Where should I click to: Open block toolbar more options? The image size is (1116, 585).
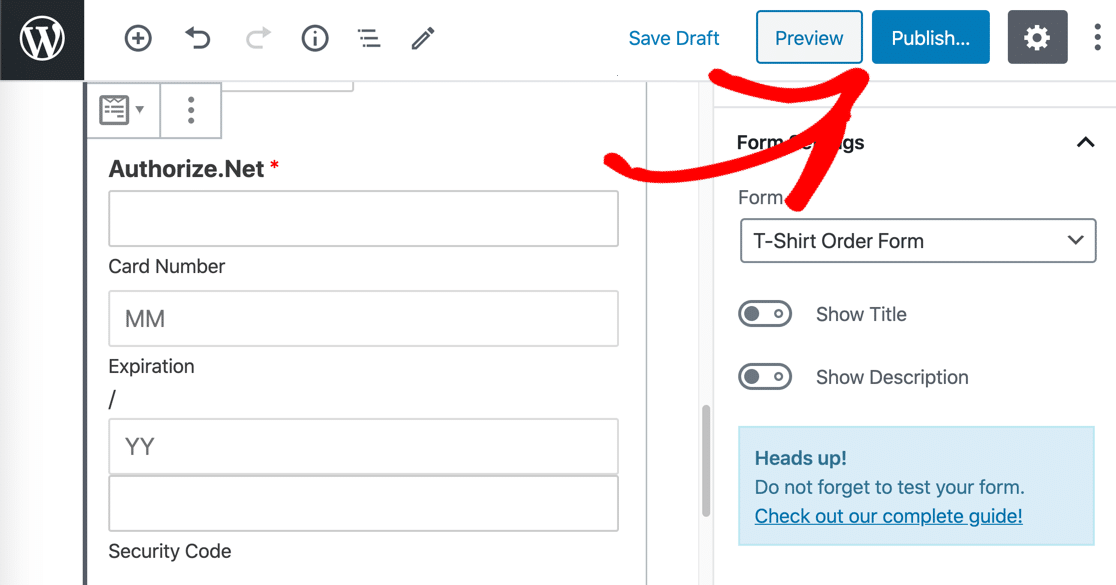191,110
